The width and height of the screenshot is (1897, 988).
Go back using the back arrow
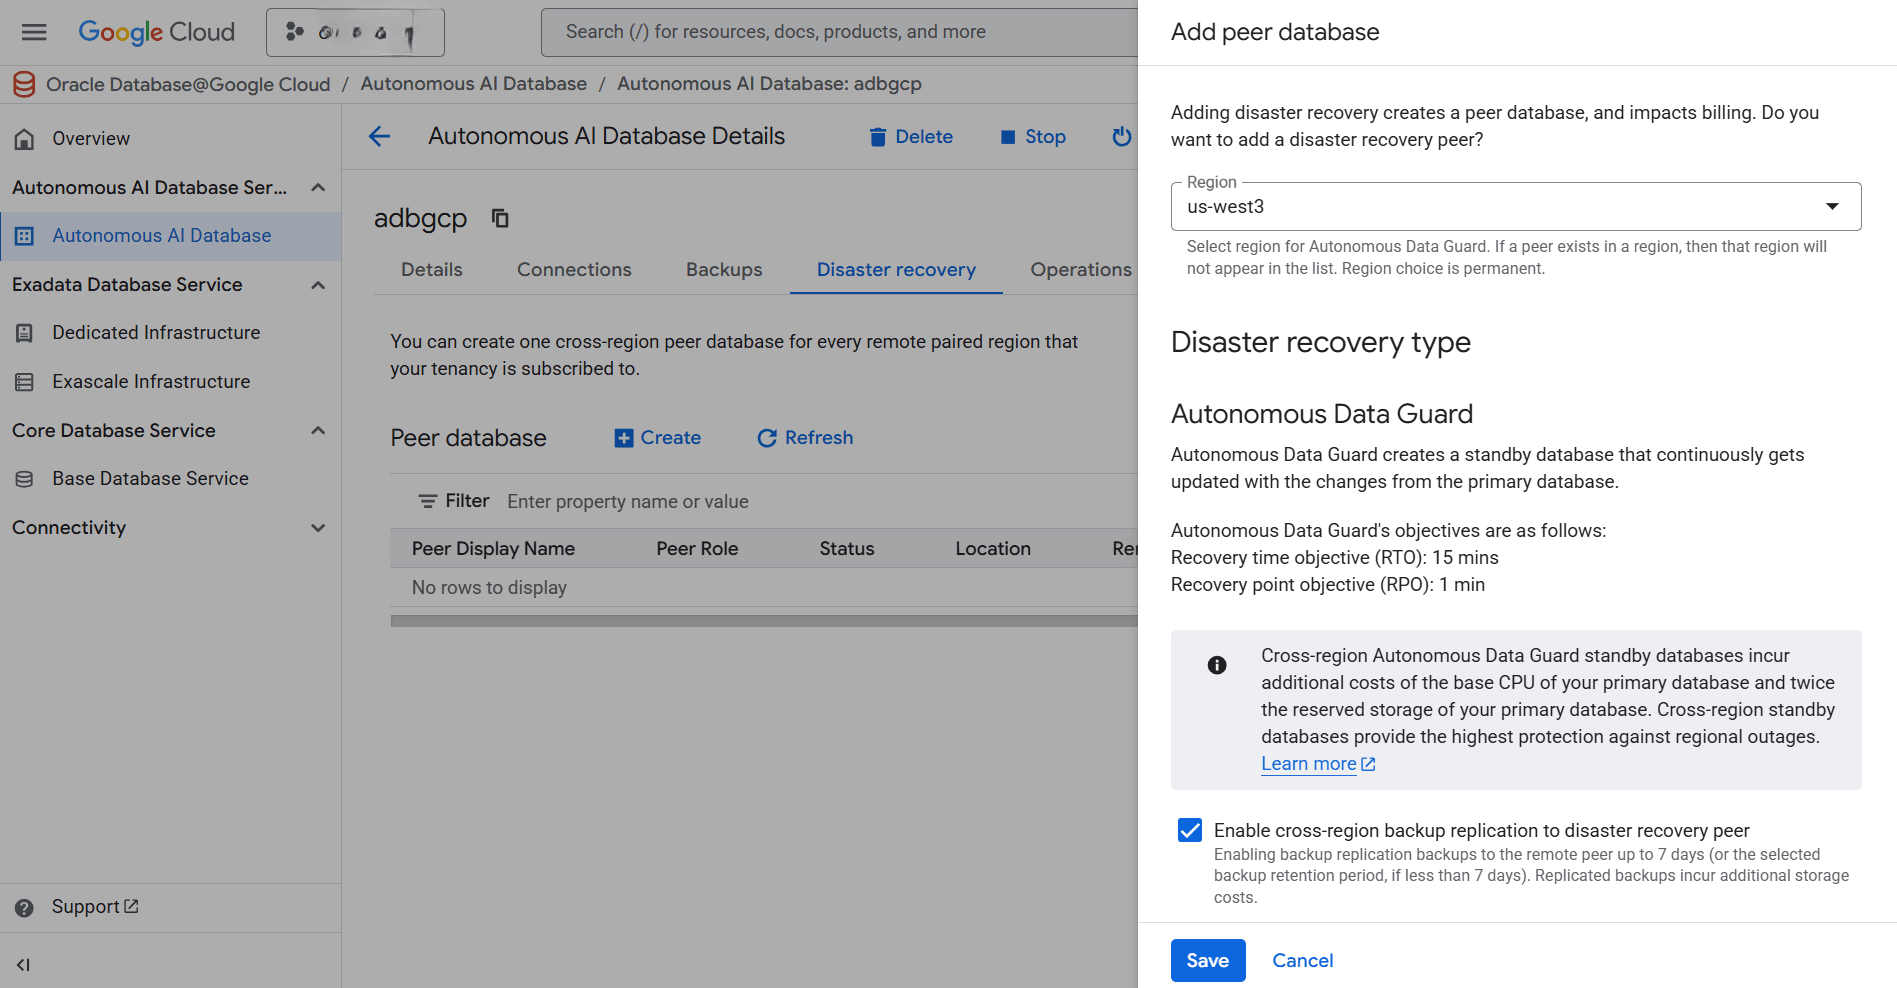[x=378, y=136]
